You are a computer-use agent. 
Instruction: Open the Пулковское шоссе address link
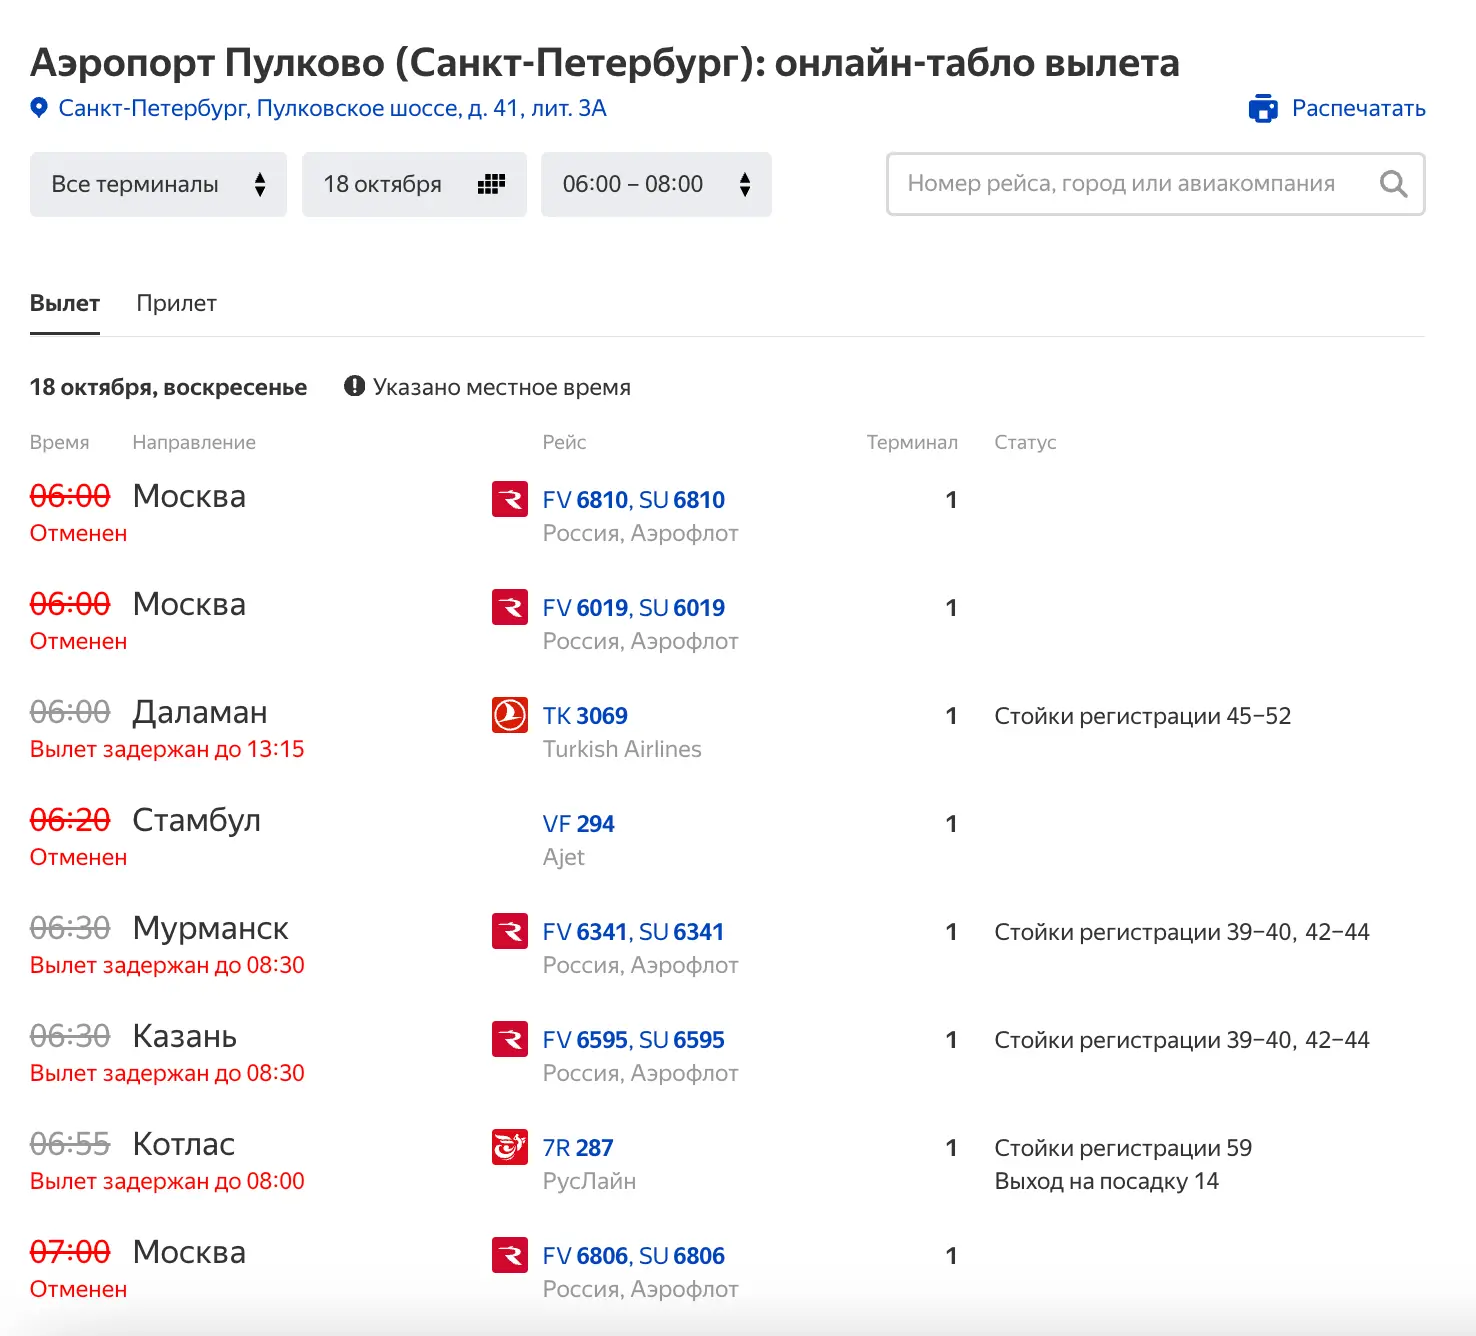click(332, 108)
